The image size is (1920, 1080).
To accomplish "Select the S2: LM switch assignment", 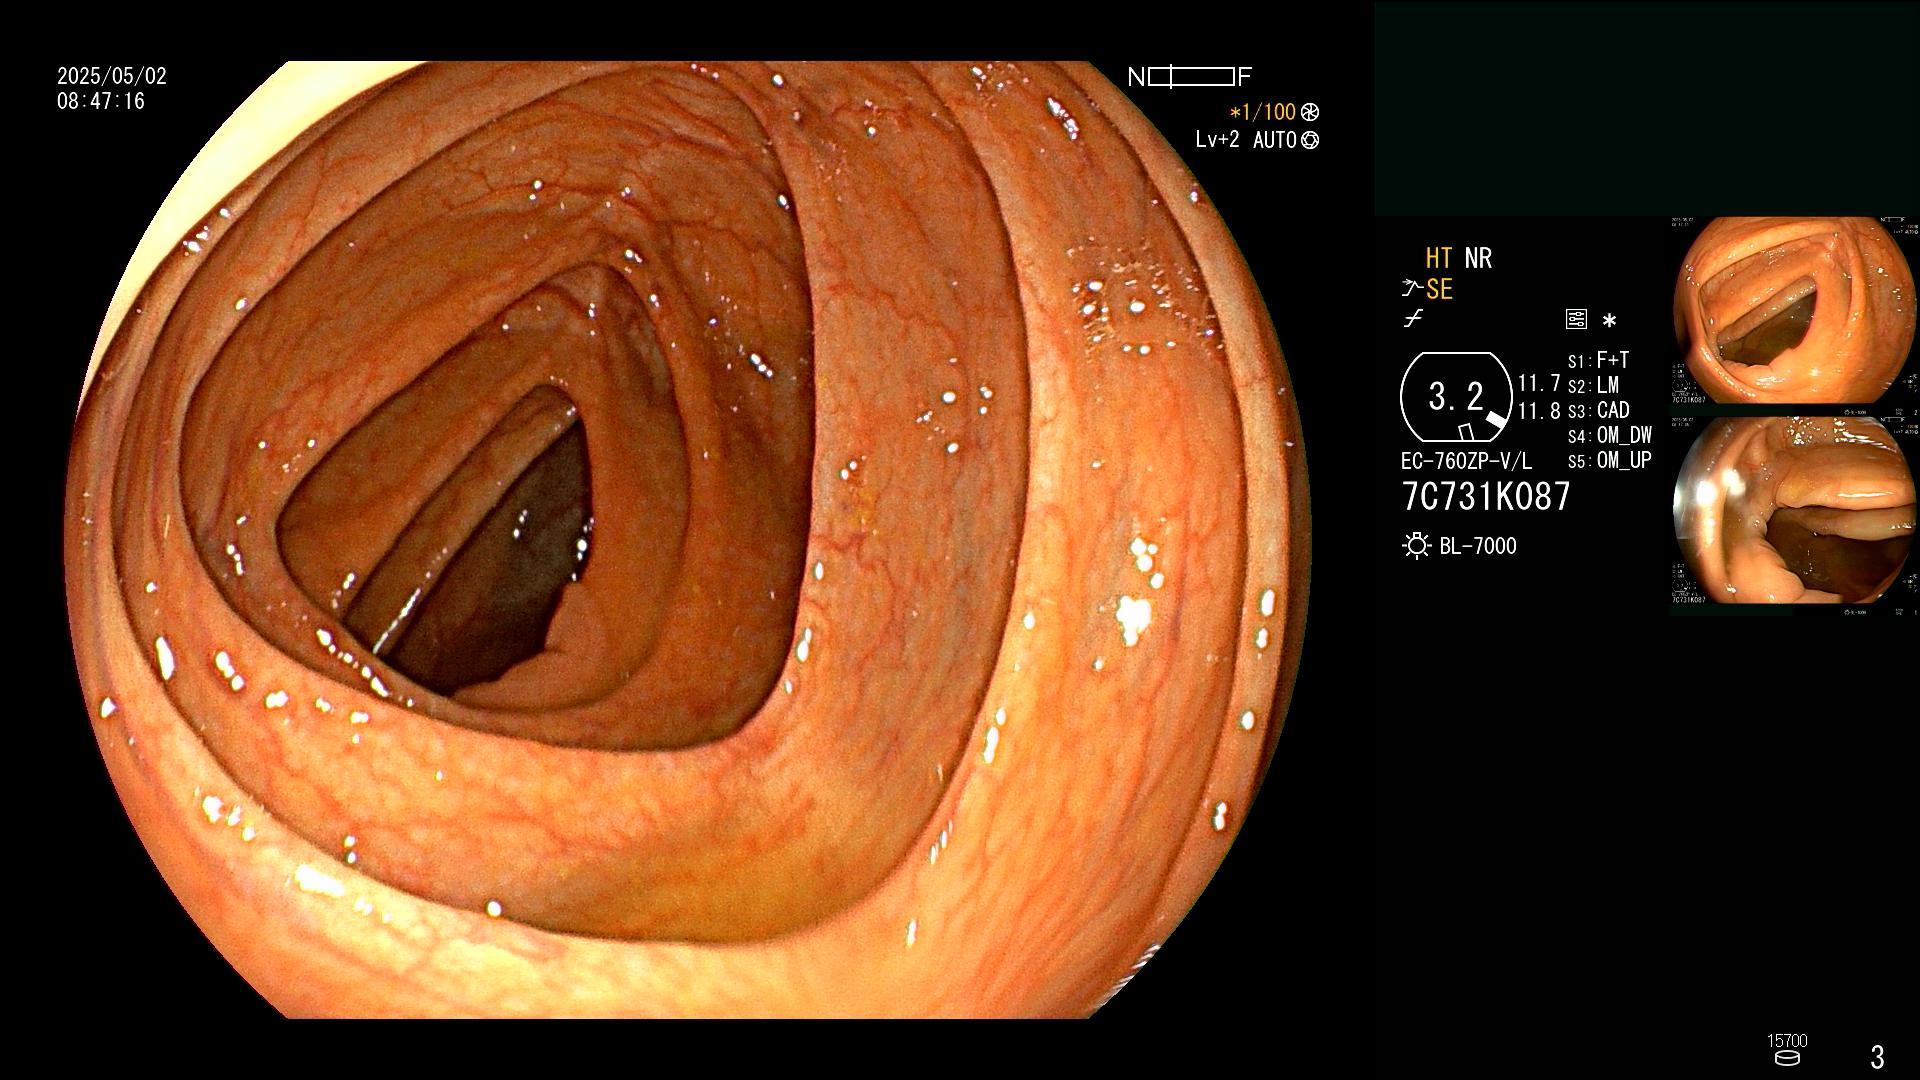I will [x=1593, y=385].
